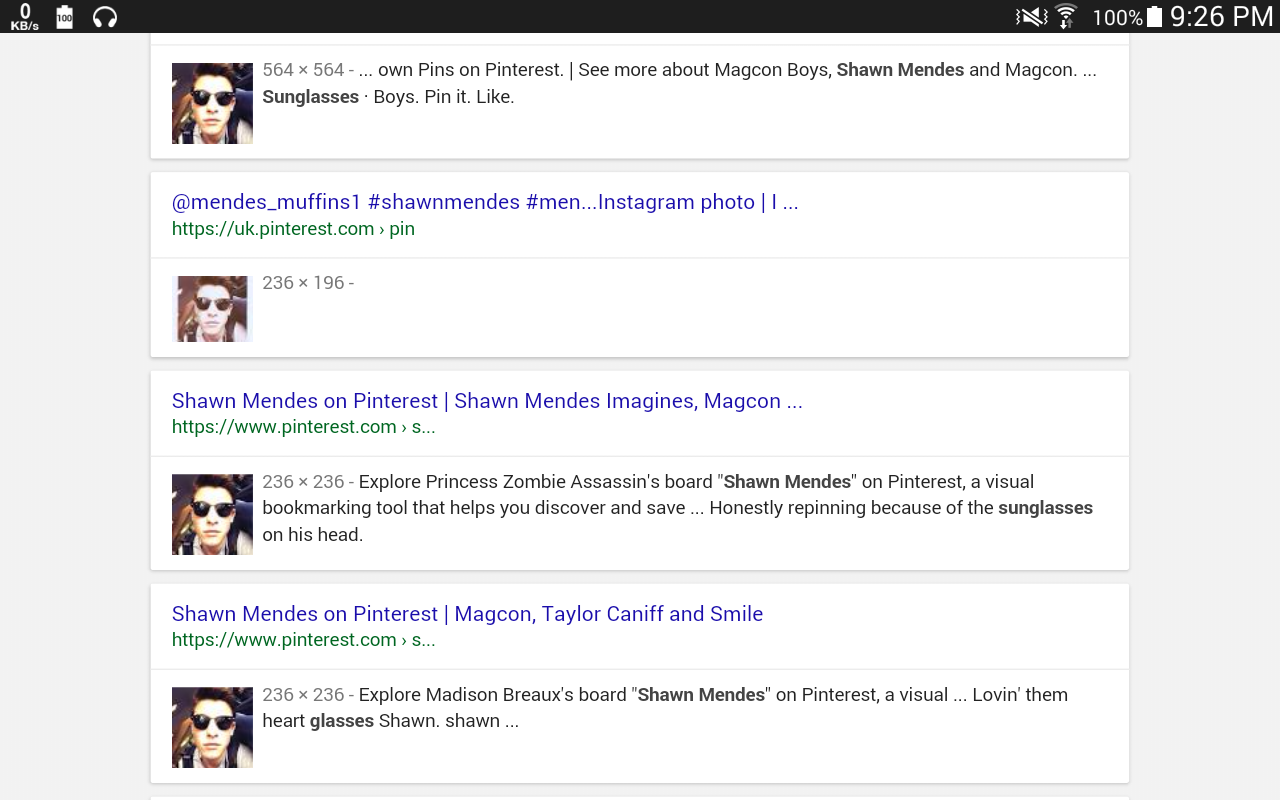Tap the network speed KB/s indicator
This screenshot has width=1280, height=800.
[x=25, y=17]
